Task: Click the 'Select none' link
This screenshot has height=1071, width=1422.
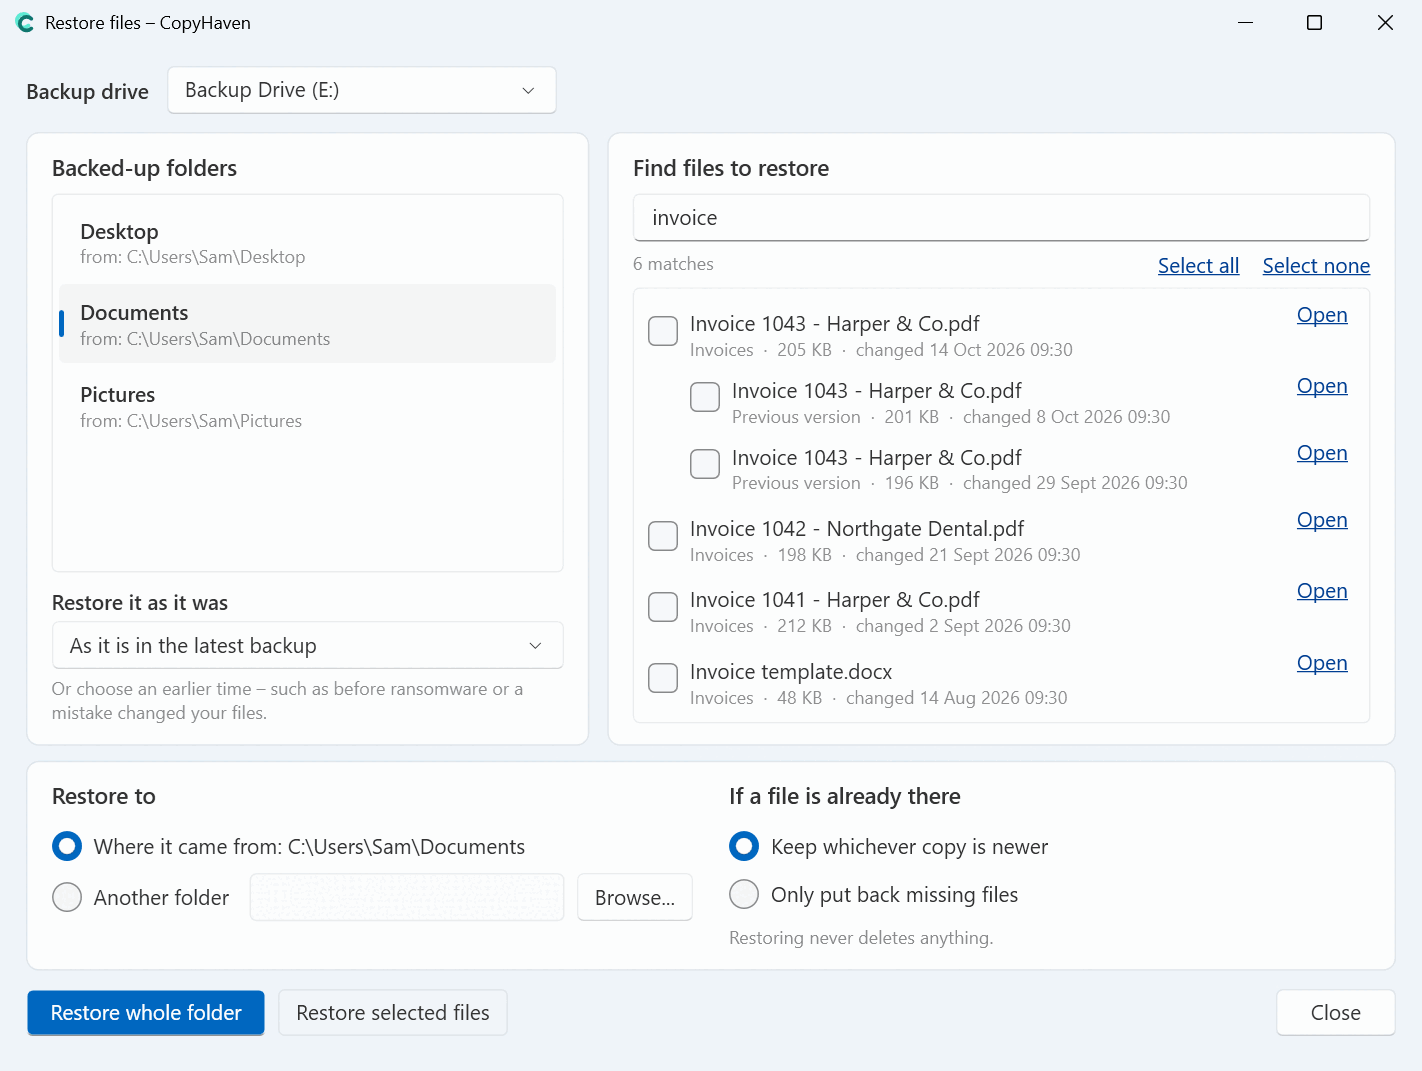Action: click(1316, 266)
